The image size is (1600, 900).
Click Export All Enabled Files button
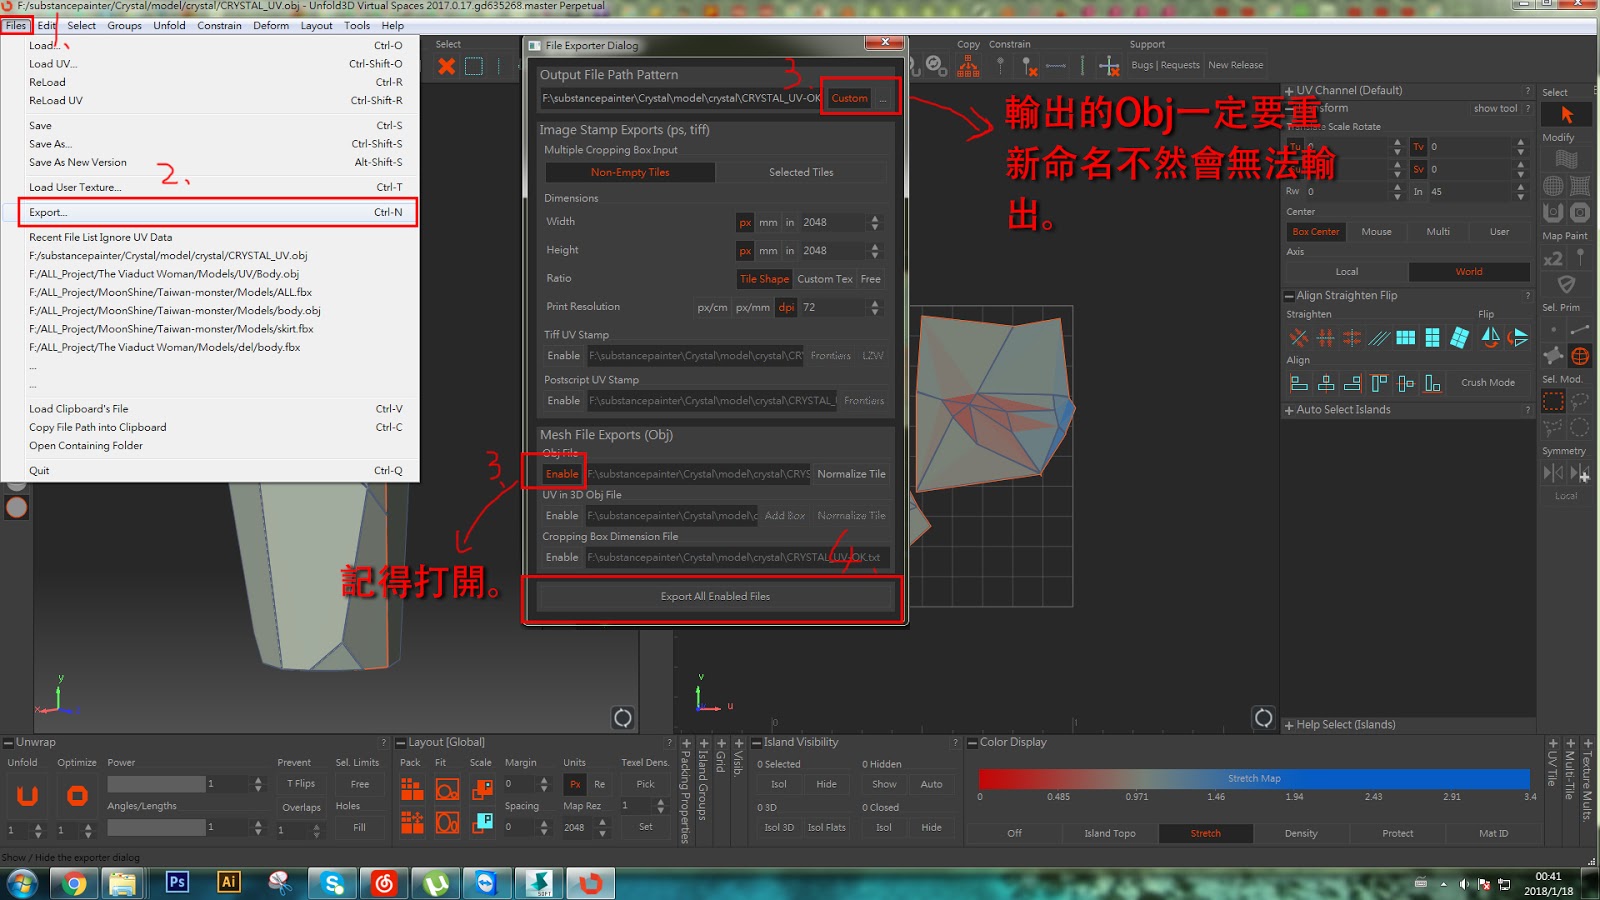click(x=715, y=597)
